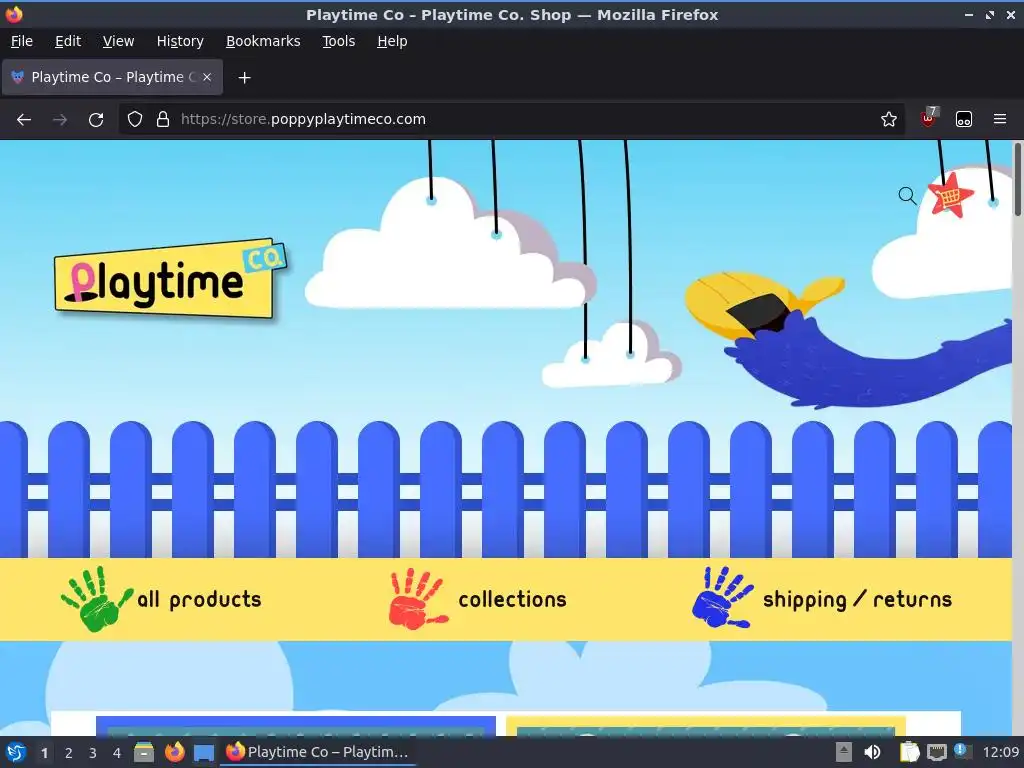This screenshot has height=768, width=1024.
Task: Launch the file manager from the taskbar
Action: click(x=144, y=752)
